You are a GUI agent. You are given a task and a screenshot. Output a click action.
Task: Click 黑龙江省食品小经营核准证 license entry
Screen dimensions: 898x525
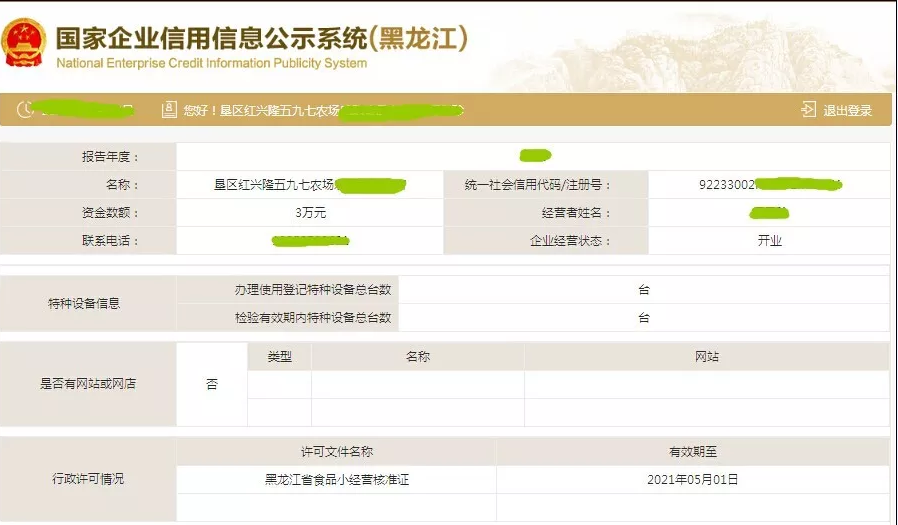[337, 480]
